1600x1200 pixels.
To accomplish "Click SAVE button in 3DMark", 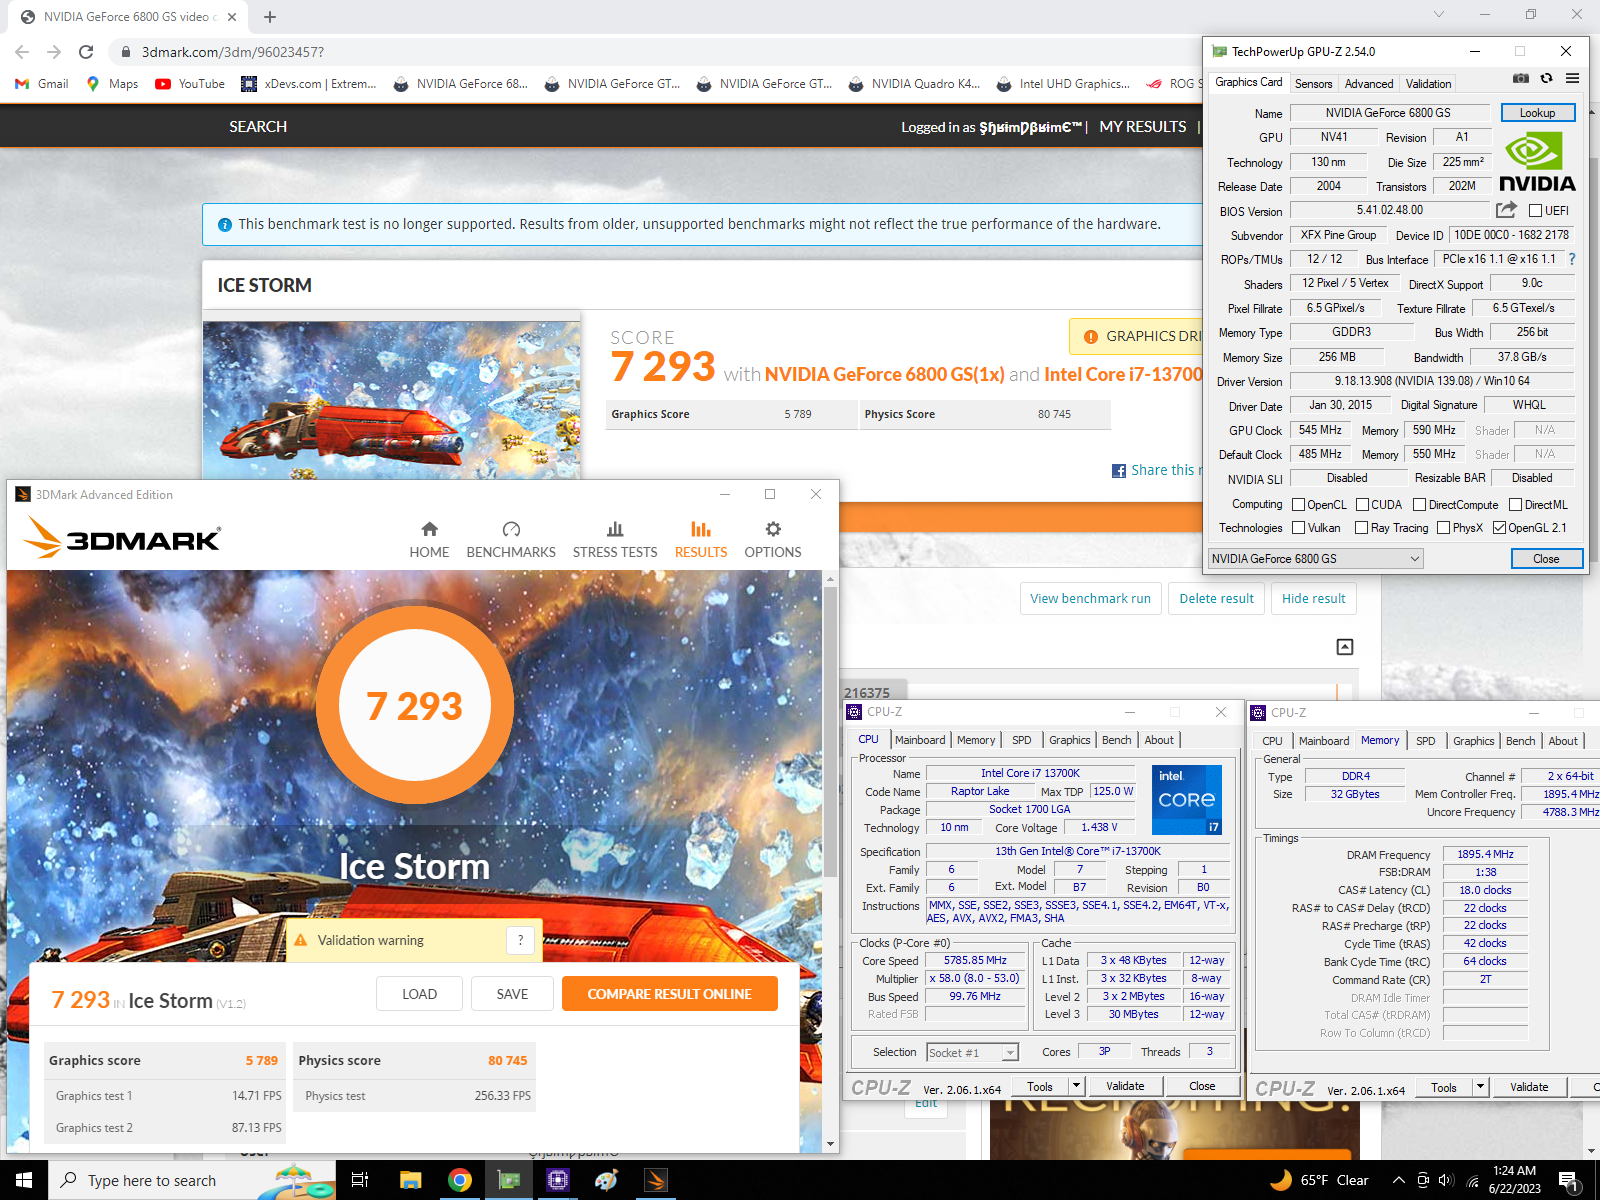I will (x=512, y=994).
